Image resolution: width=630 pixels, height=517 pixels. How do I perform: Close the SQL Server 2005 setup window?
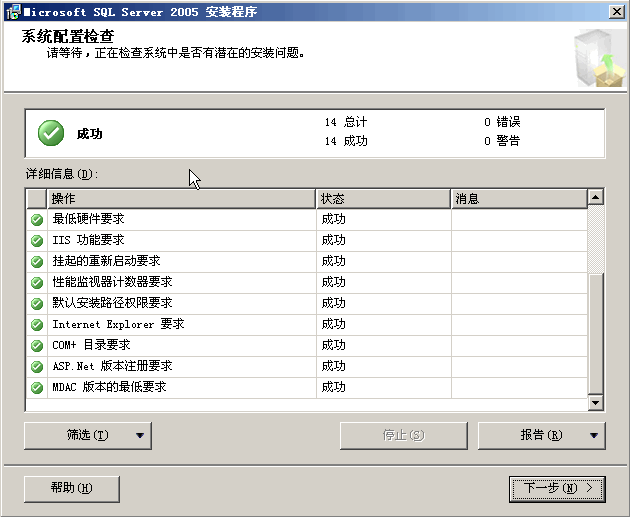[x=616, y=12]
